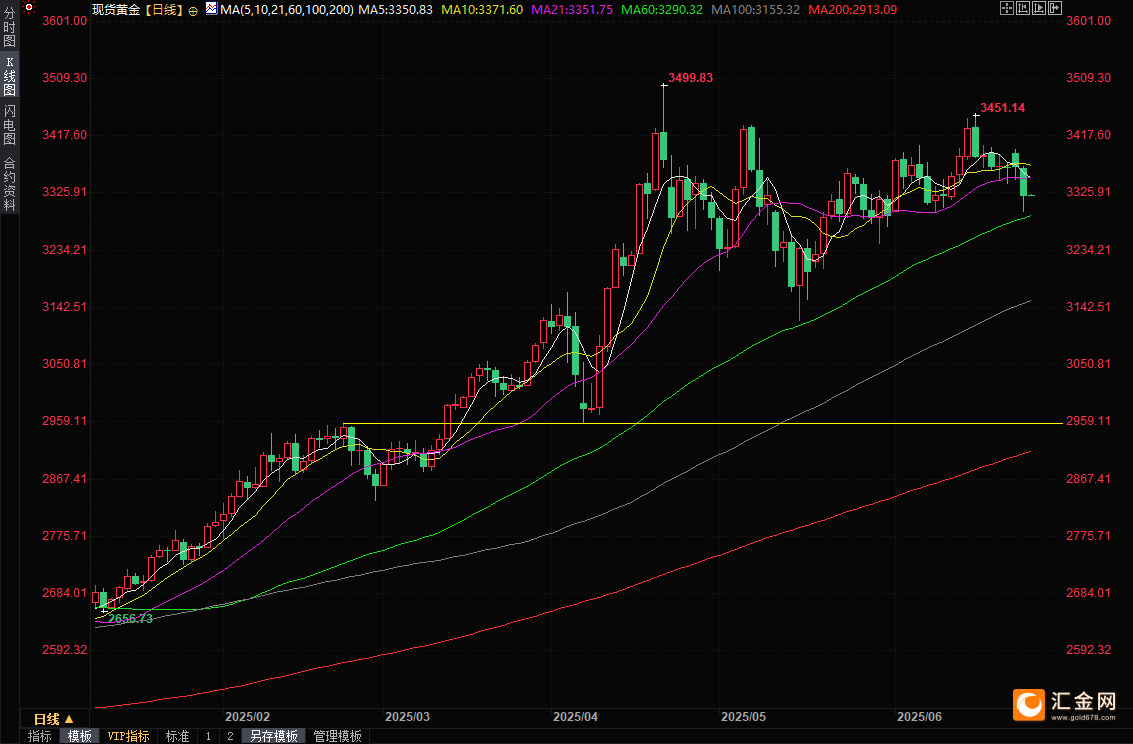Open the 闪电图 side tab
This screenshot has height=744, width=1133.
coord(9,125)
